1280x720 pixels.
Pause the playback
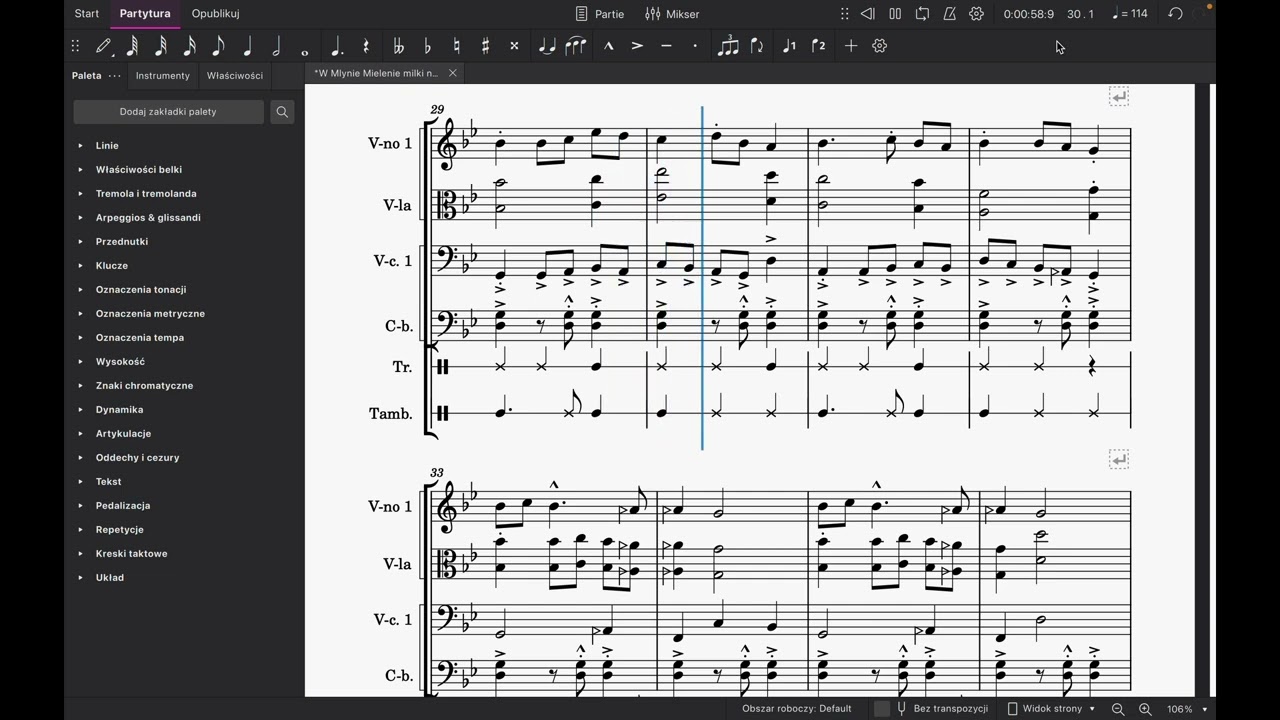click(895, 14)
